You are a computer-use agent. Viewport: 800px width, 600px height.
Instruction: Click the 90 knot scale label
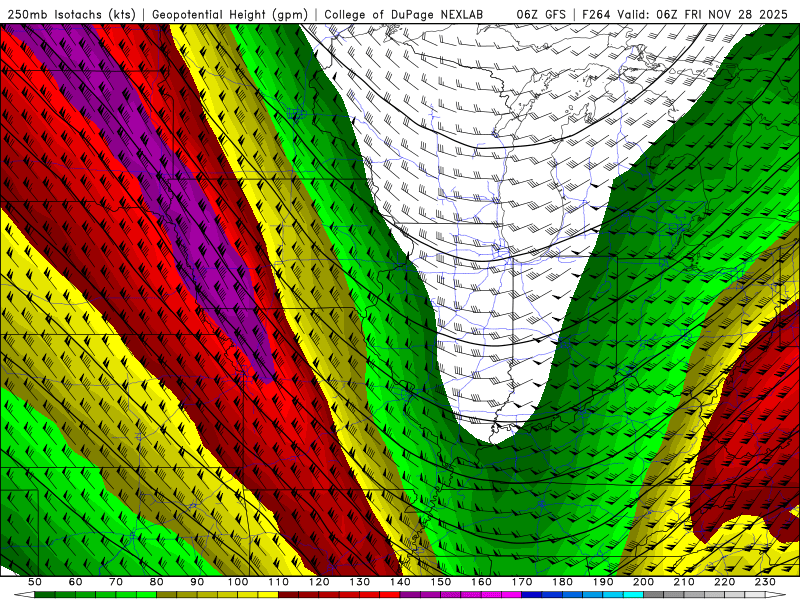197,582
